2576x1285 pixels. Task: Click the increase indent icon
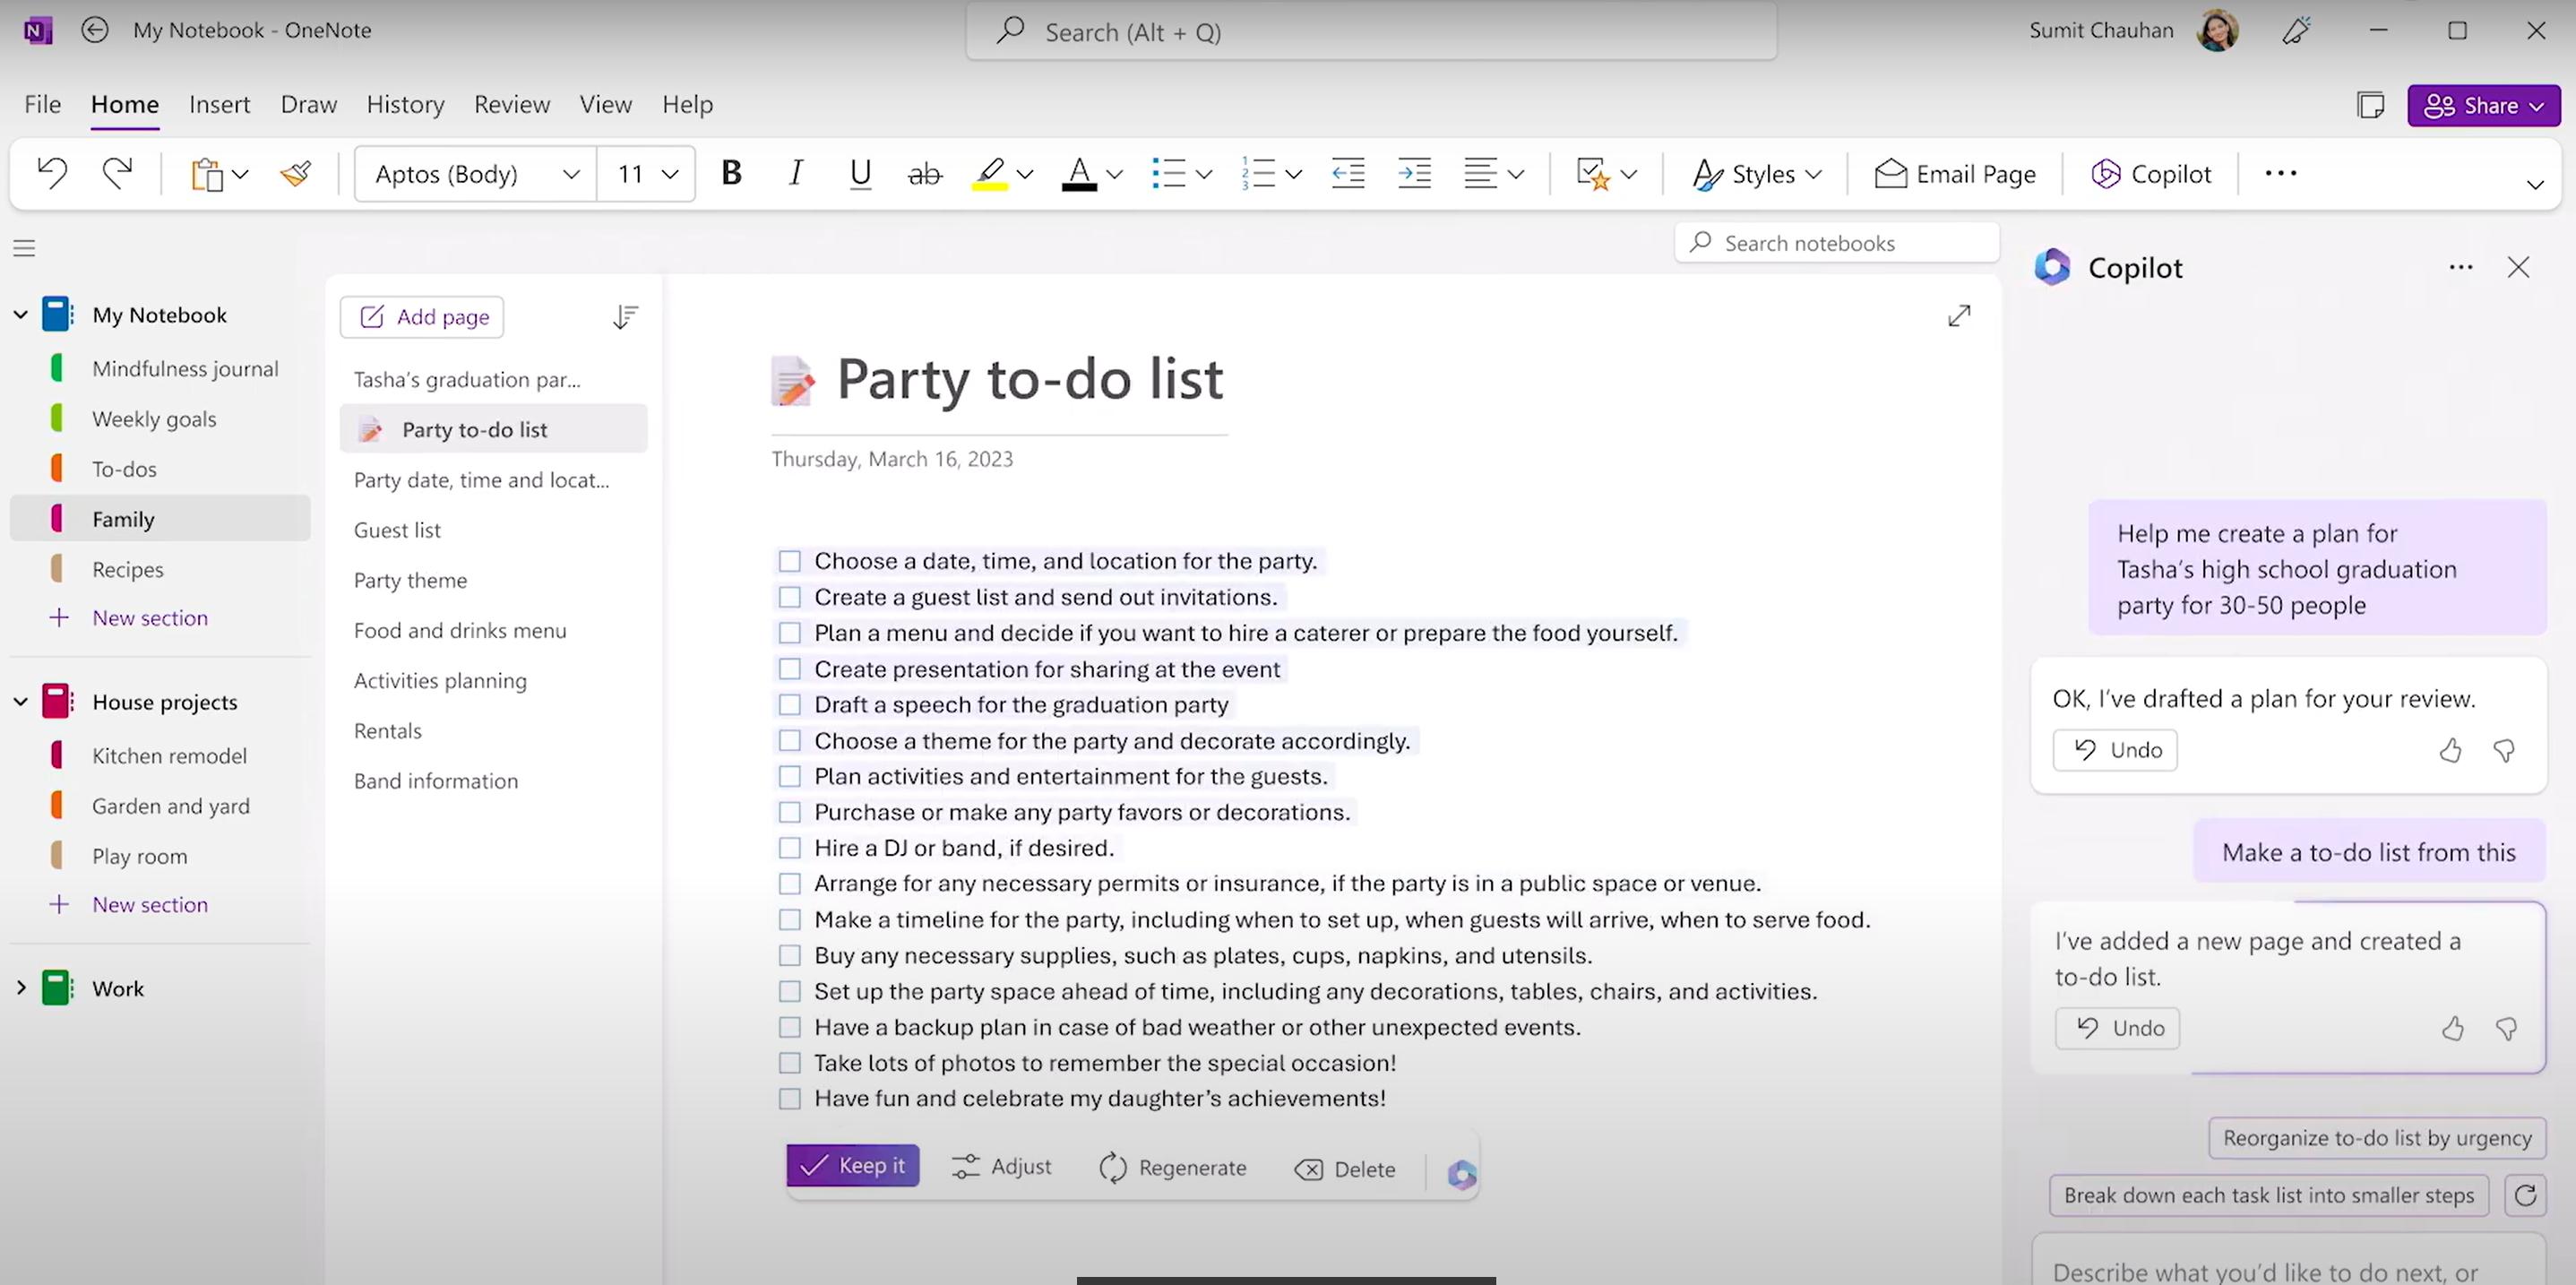(1414, 174)
